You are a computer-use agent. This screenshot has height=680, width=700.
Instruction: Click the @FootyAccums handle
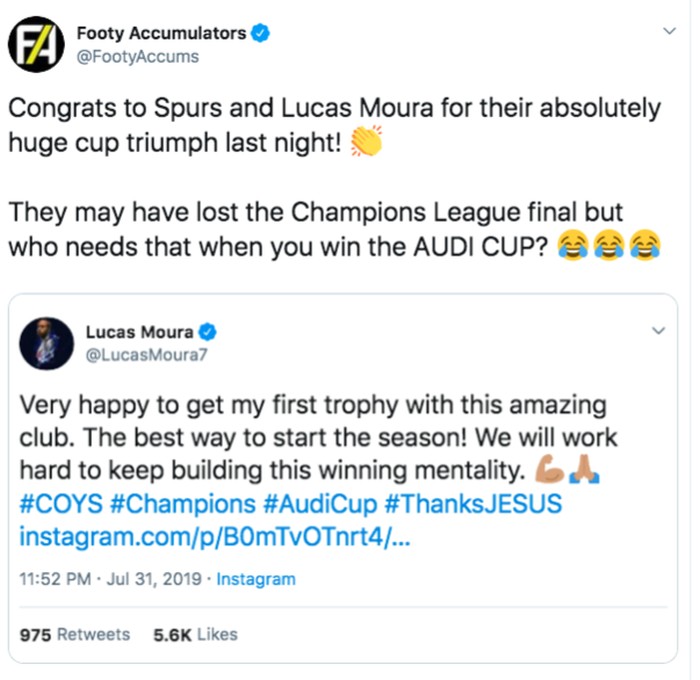pos(137,57)
